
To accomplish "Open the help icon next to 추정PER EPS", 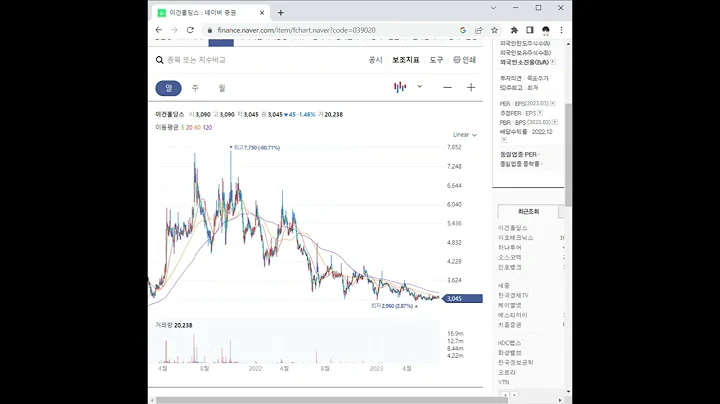I will click(540, 113).
